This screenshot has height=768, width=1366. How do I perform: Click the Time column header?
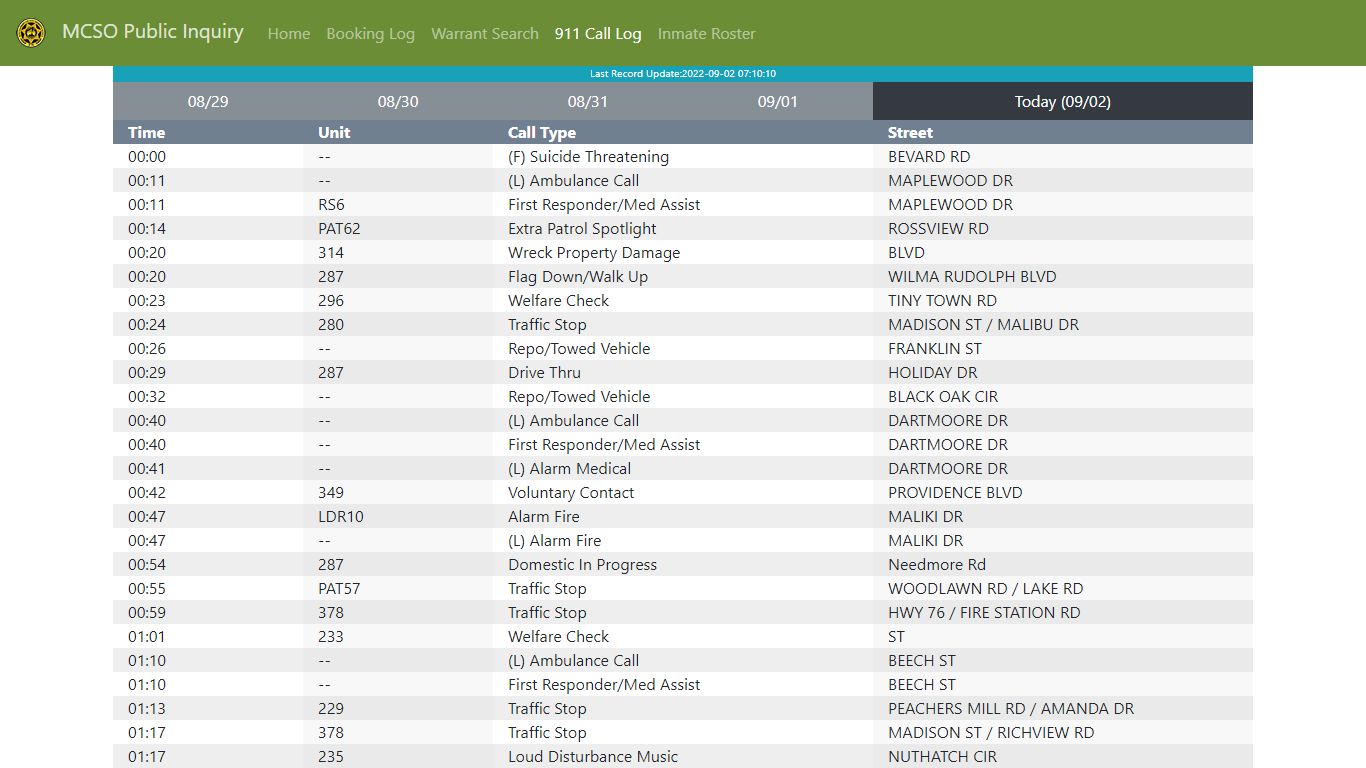208,132
